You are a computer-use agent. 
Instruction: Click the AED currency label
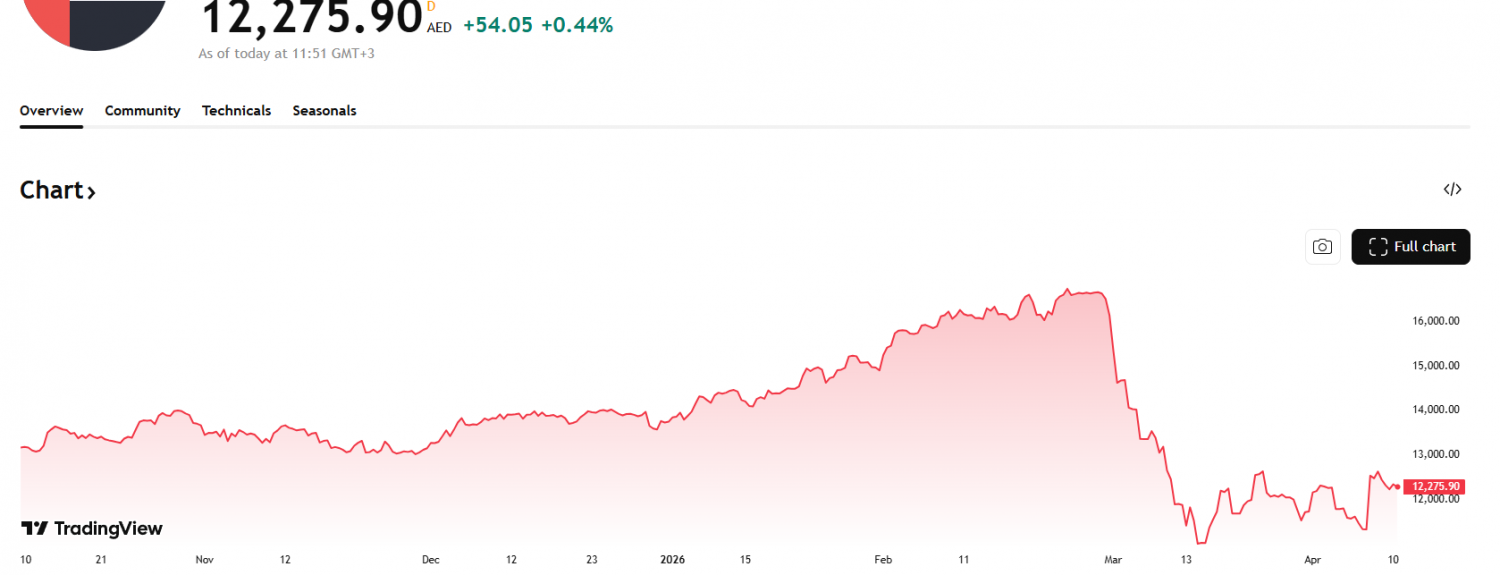pos(439,28)
